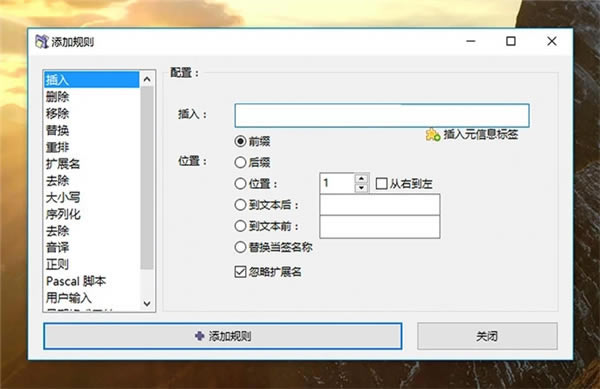The image size is (600, 389).
Task: Select the 替换 rule in the list
Action: point(91,130)
